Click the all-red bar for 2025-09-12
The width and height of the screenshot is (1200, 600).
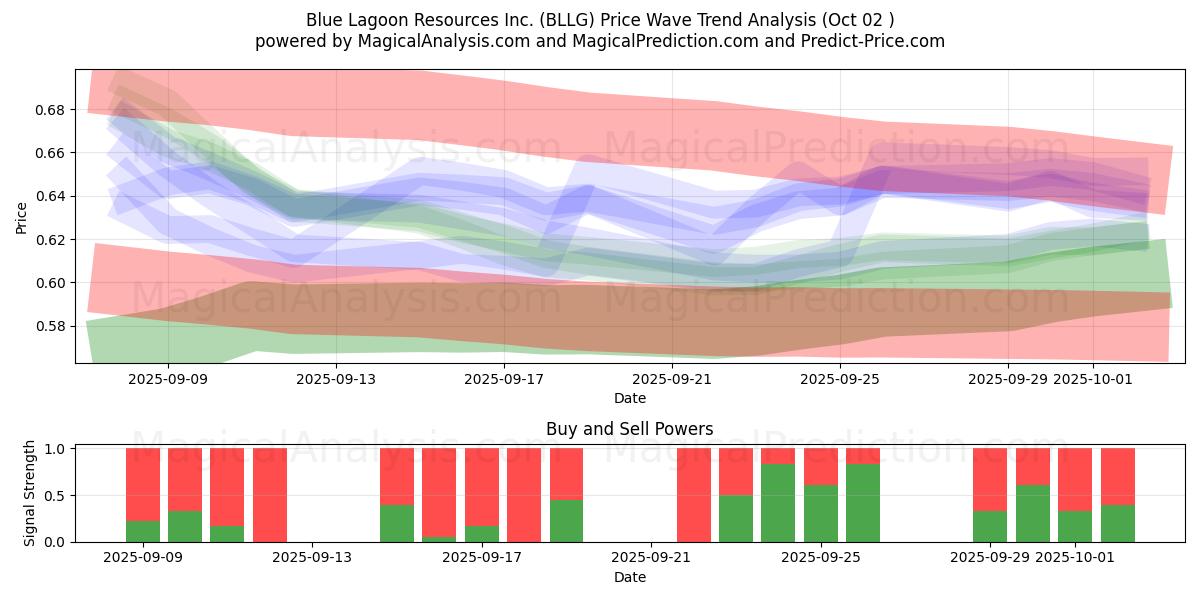coord(270,495)
